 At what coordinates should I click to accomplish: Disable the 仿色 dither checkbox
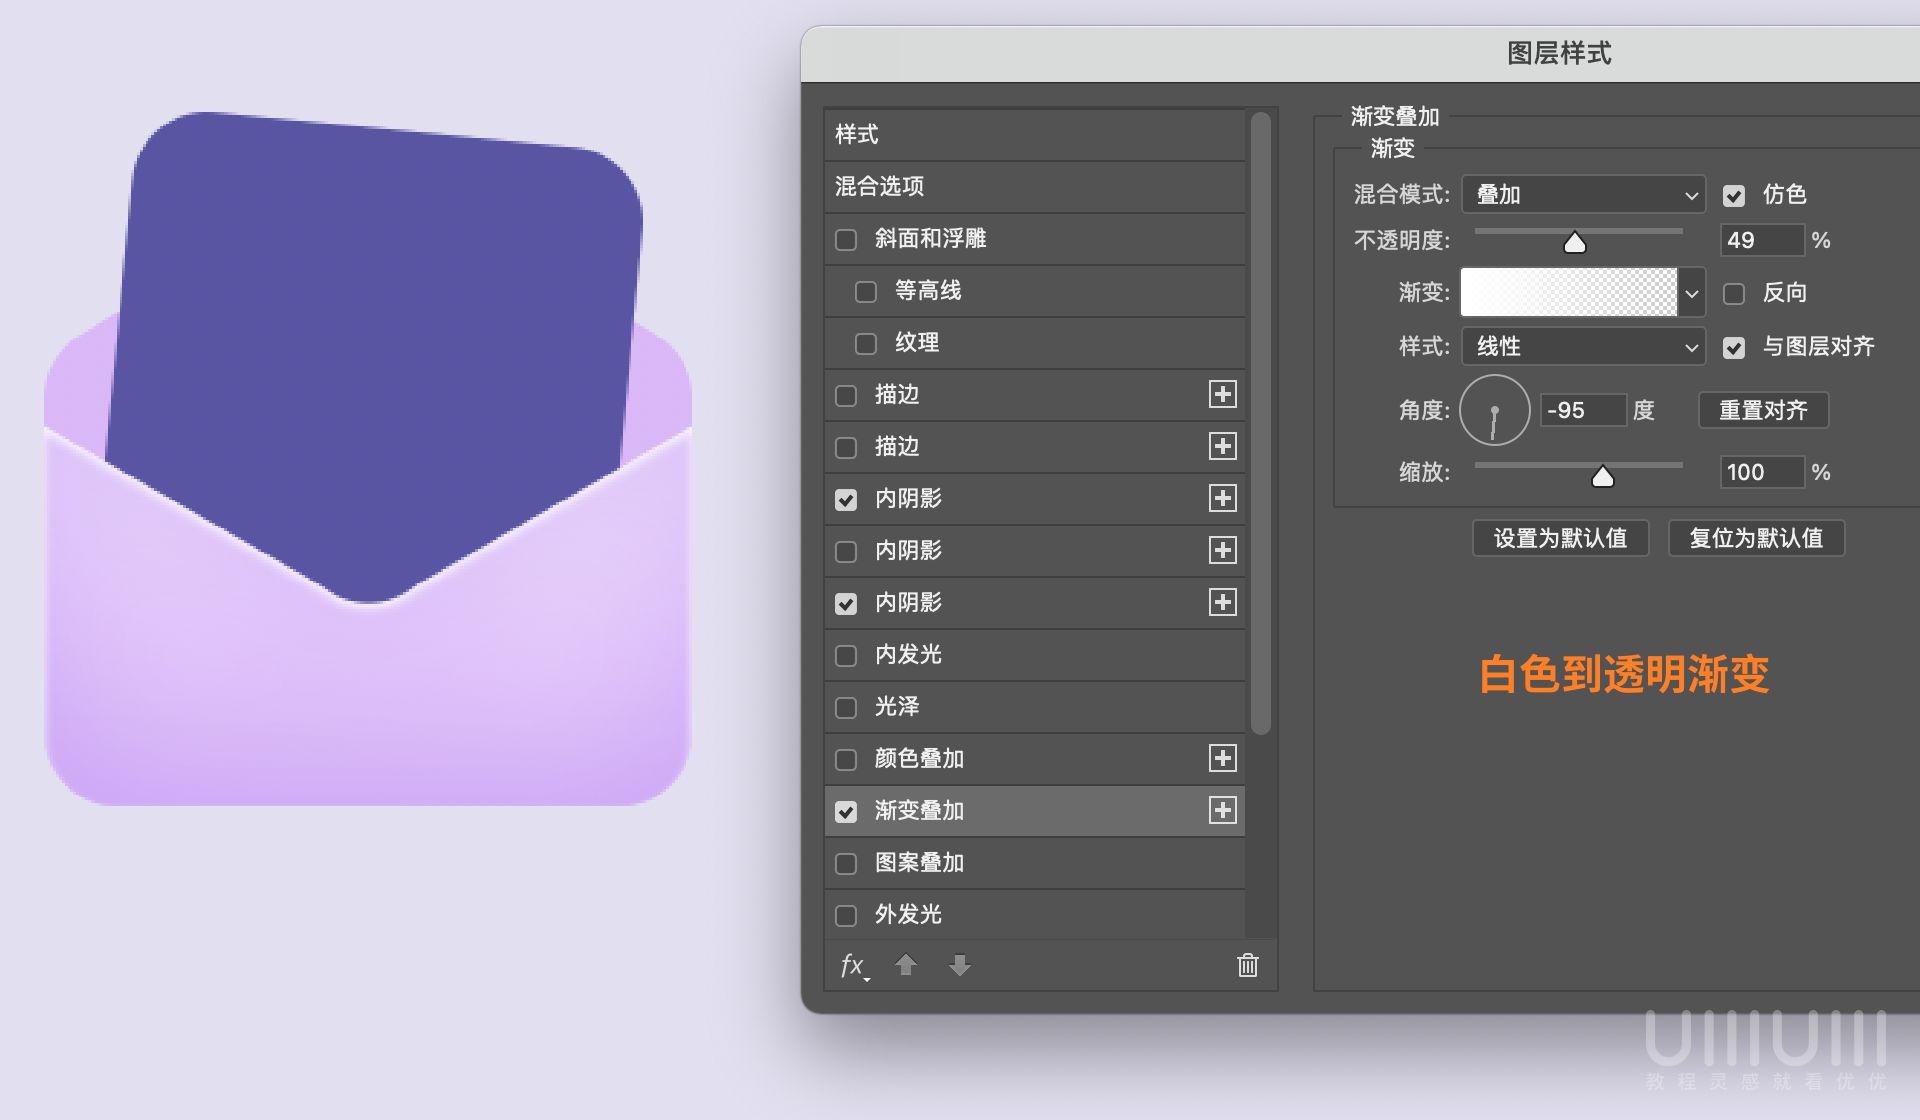coord(1734,196)
